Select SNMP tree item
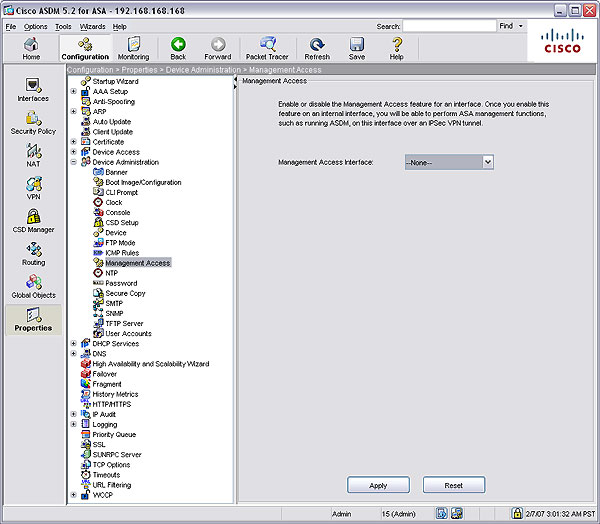 point(114,313)
